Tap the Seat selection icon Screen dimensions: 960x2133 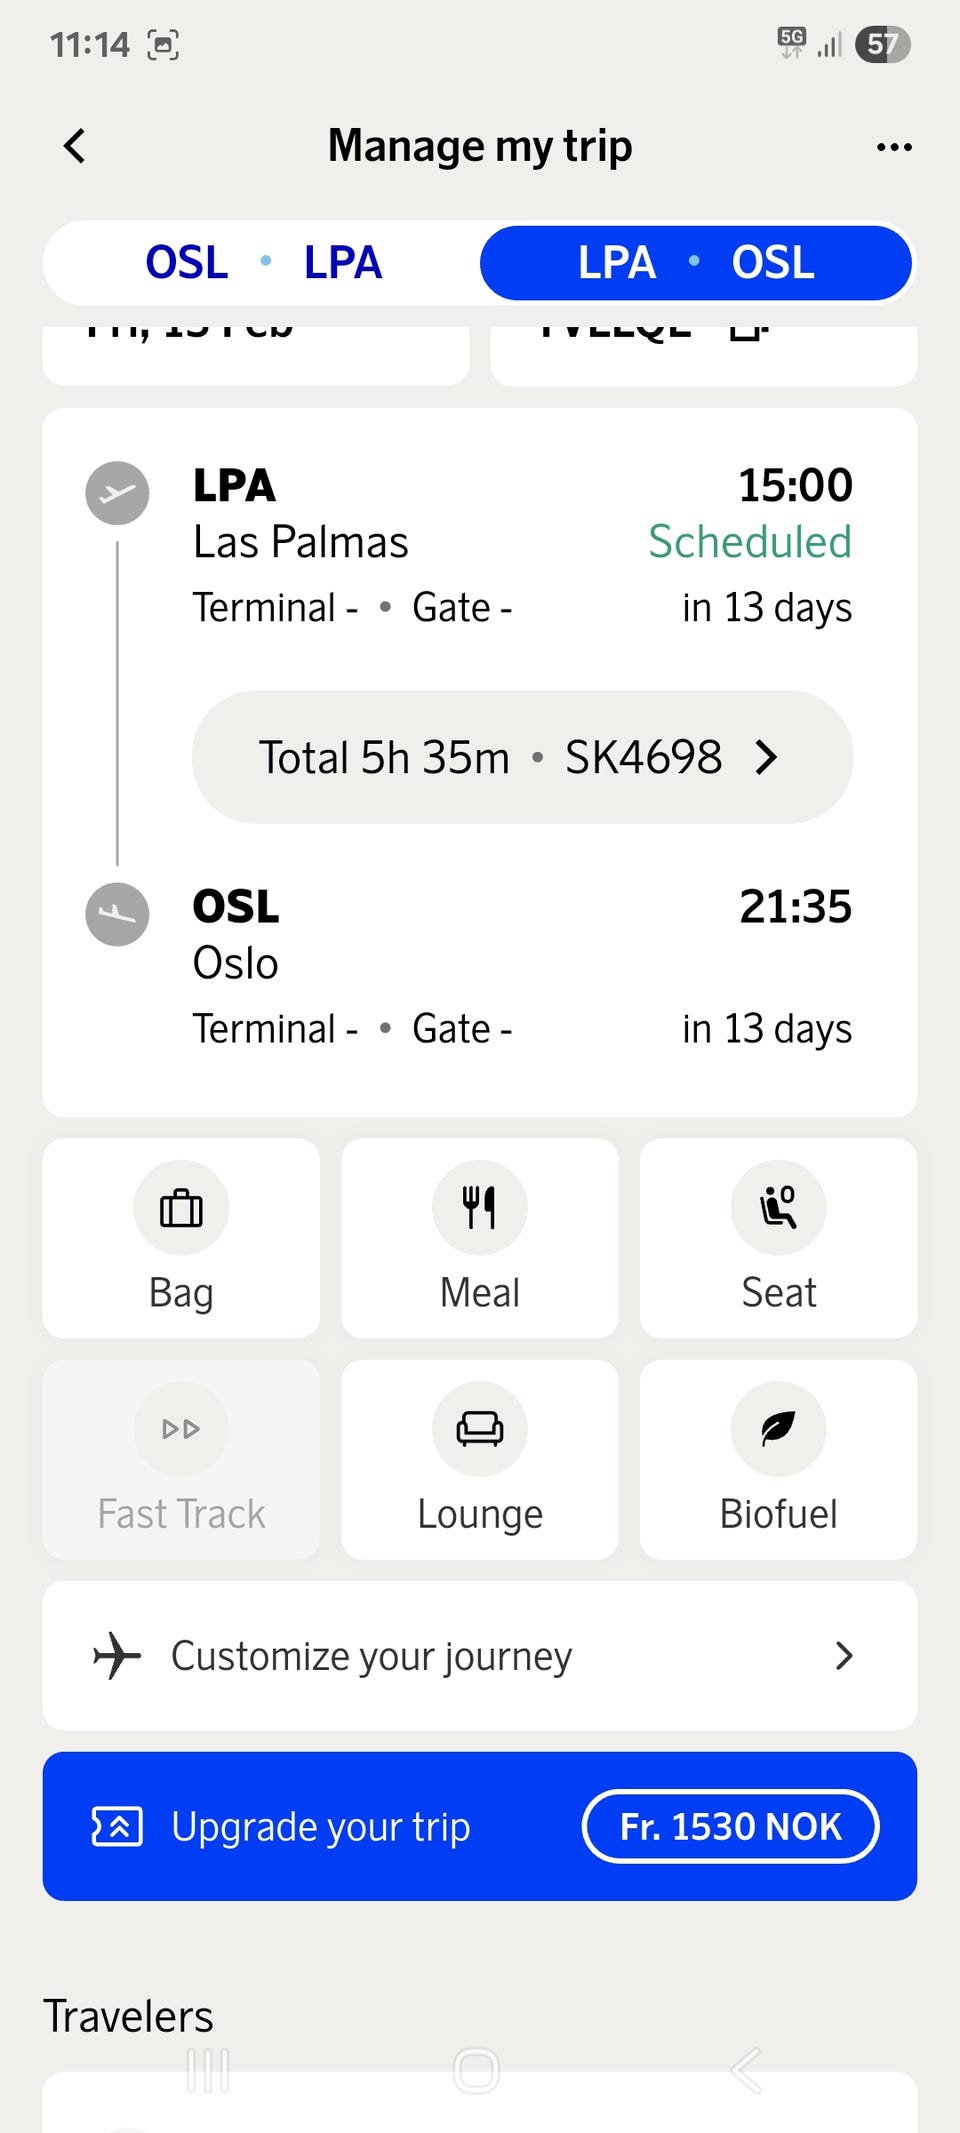778,1208
